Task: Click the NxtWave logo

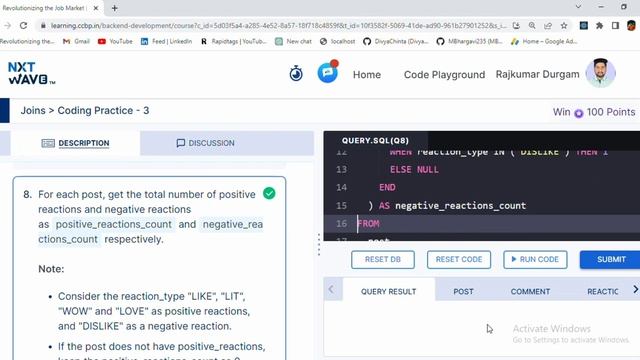Action: point(31,73)
